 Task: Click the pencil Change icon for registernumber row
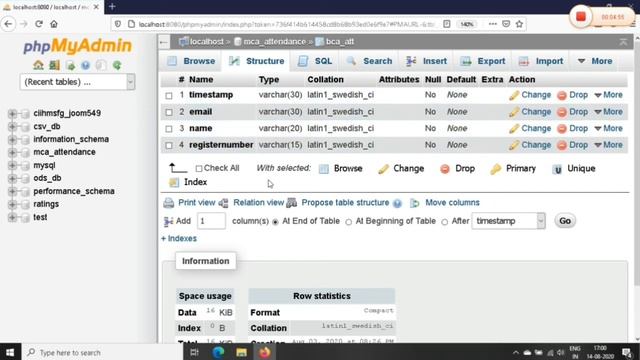point(514,145)
